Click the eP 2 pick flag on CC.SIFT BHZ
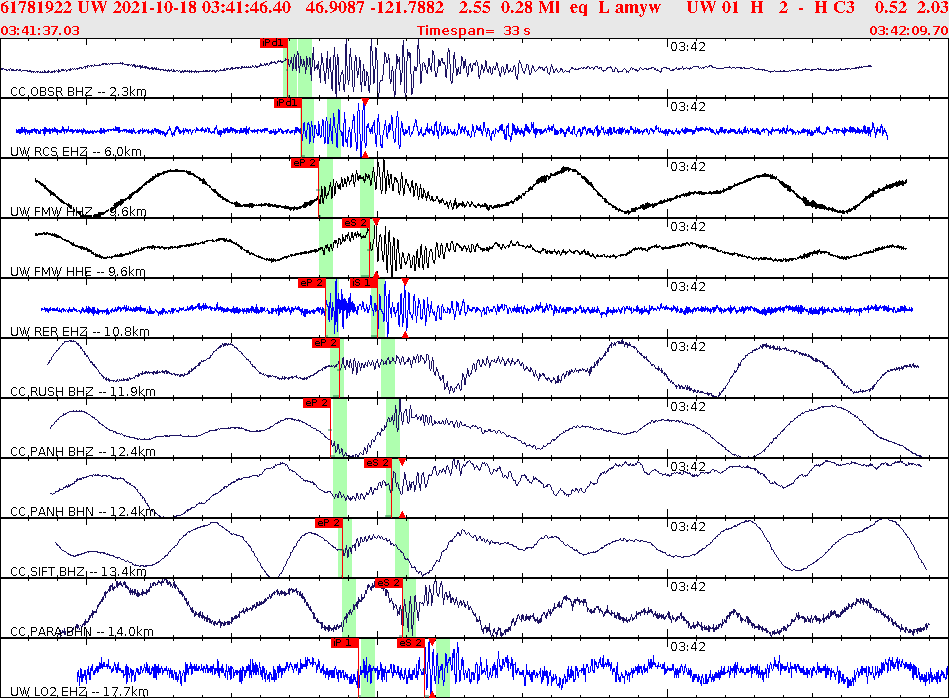The image size is (949, 698). click(330, 521)
